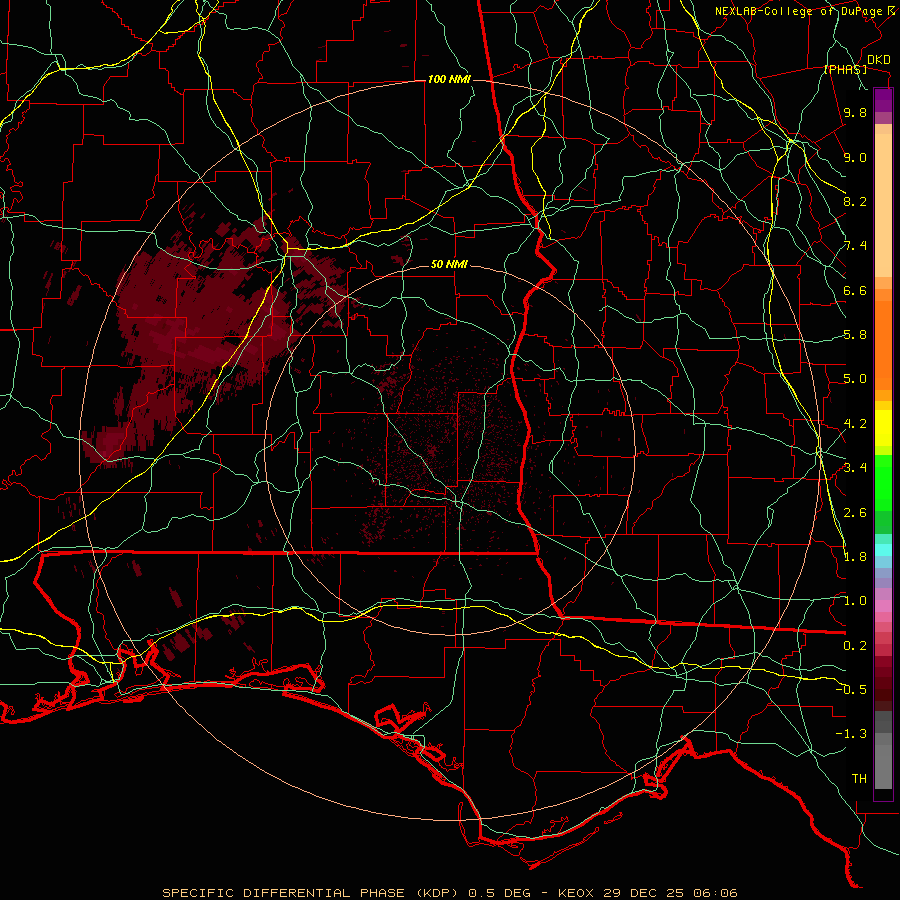Click the bottom SPECIFIC DIFFERENTIAL PHASE caption
Viewport: 900px width, 900px height.
click(449, 893)
